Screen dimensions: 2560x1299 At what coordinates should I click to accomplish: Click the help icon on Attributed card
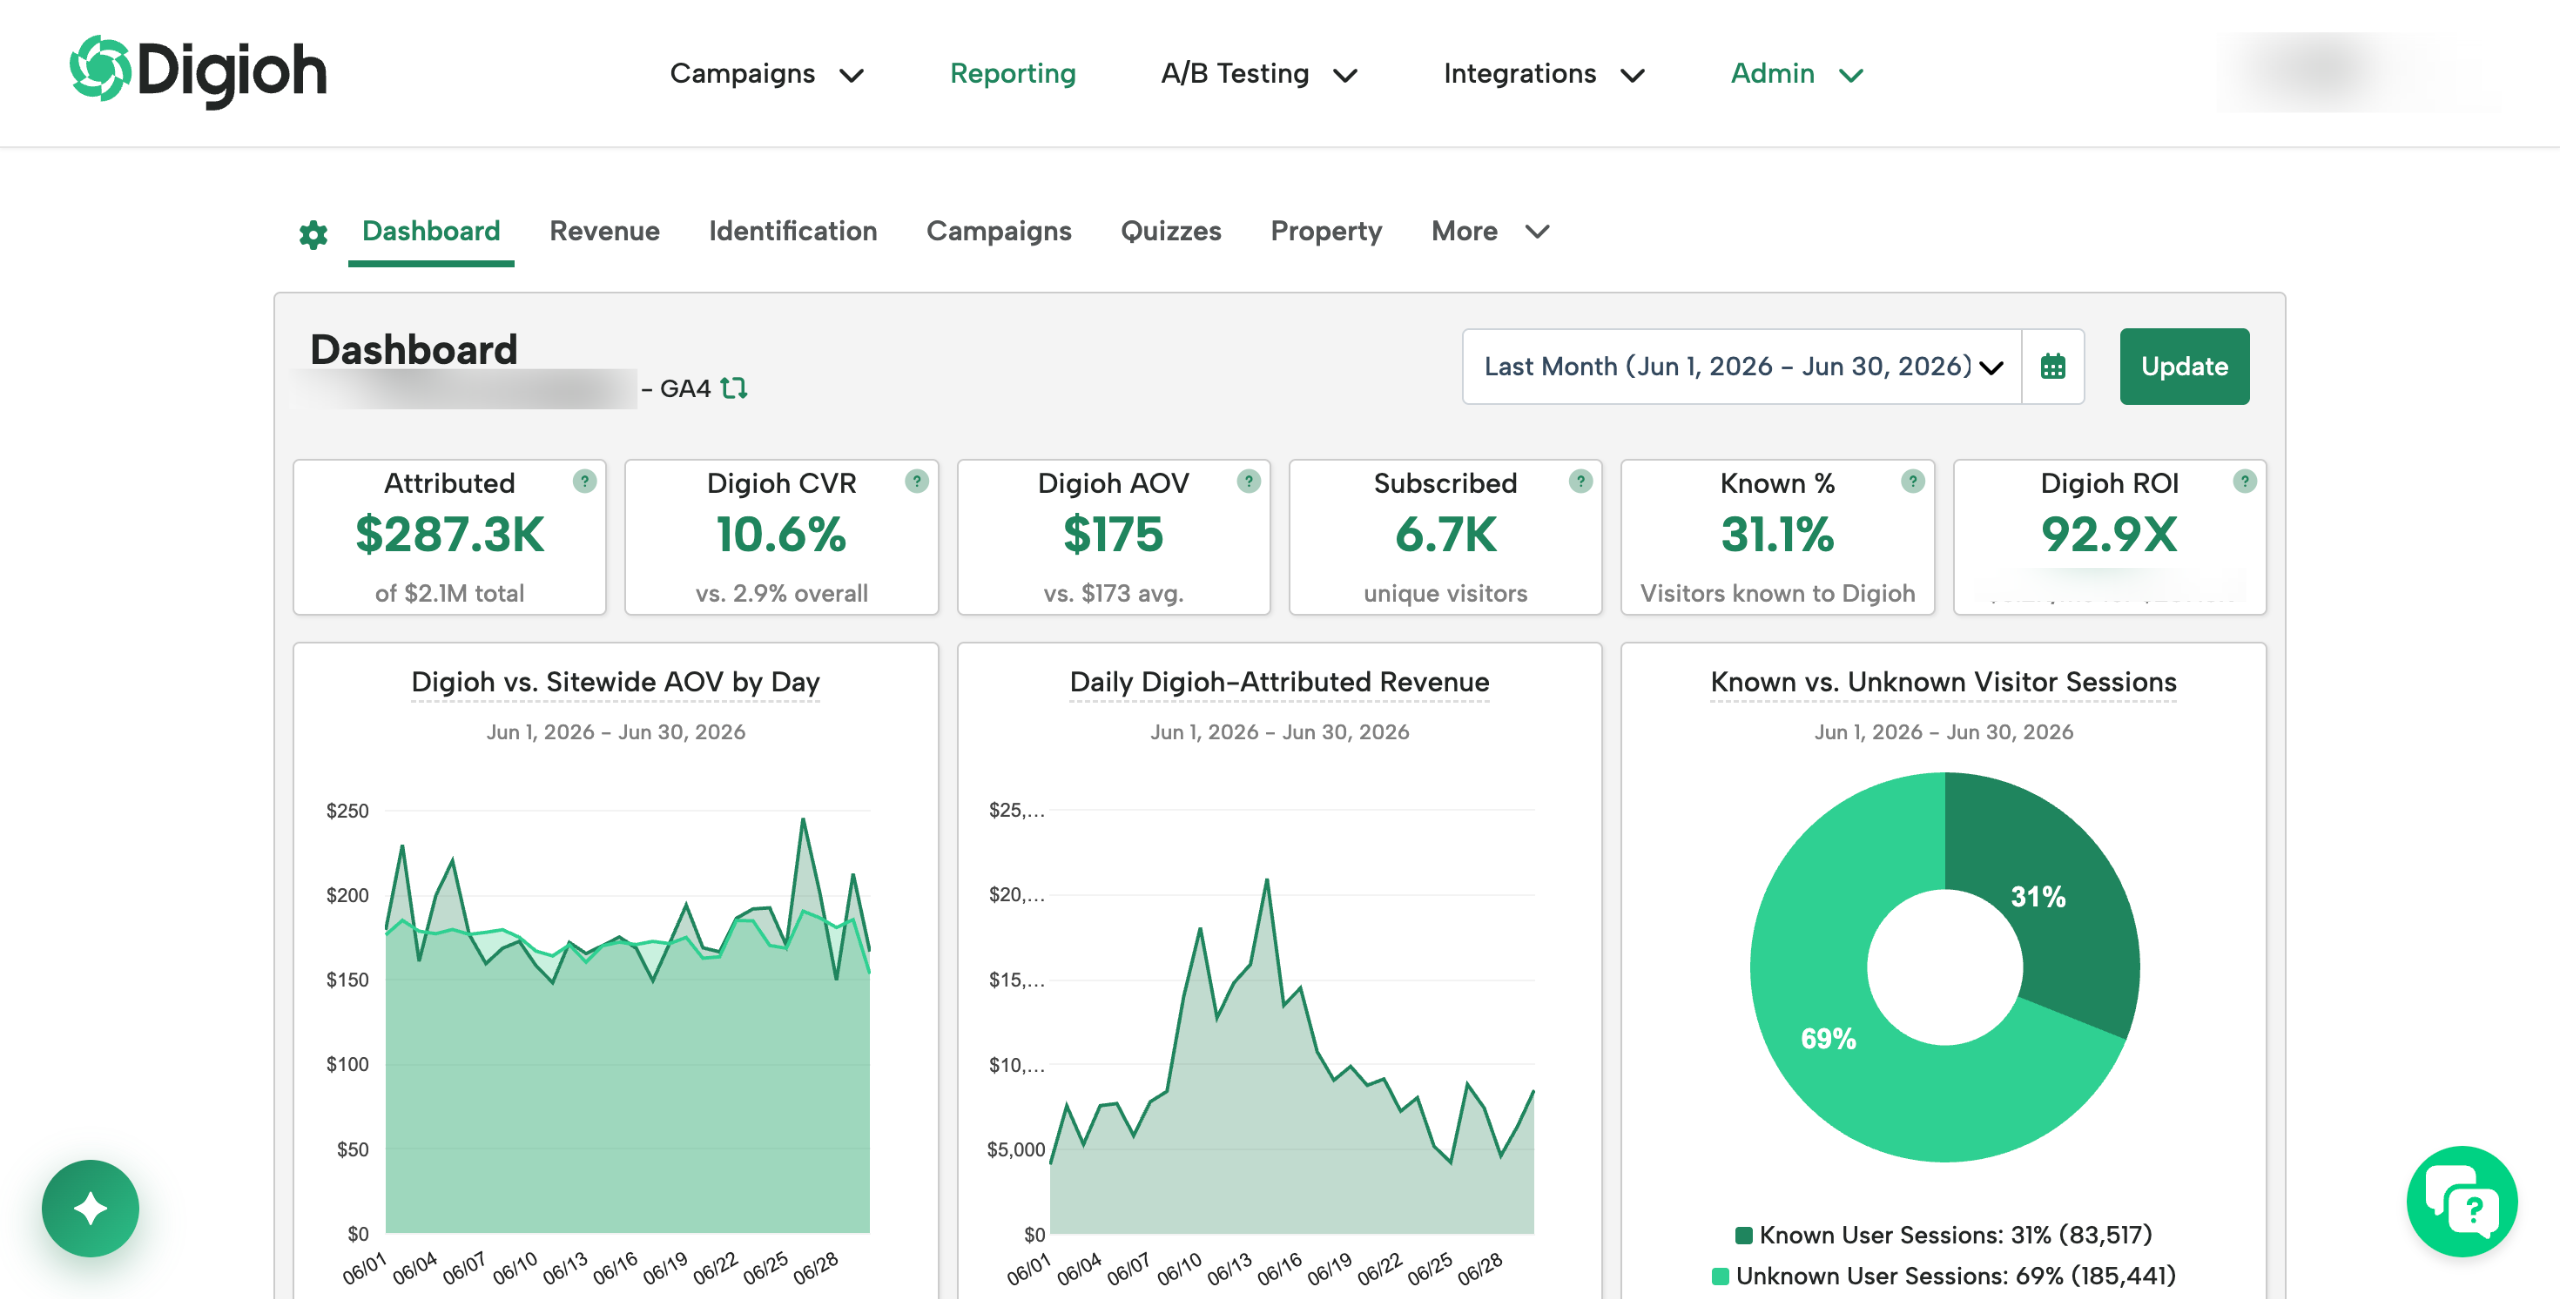pyautogui.click(x=585, y=482)
